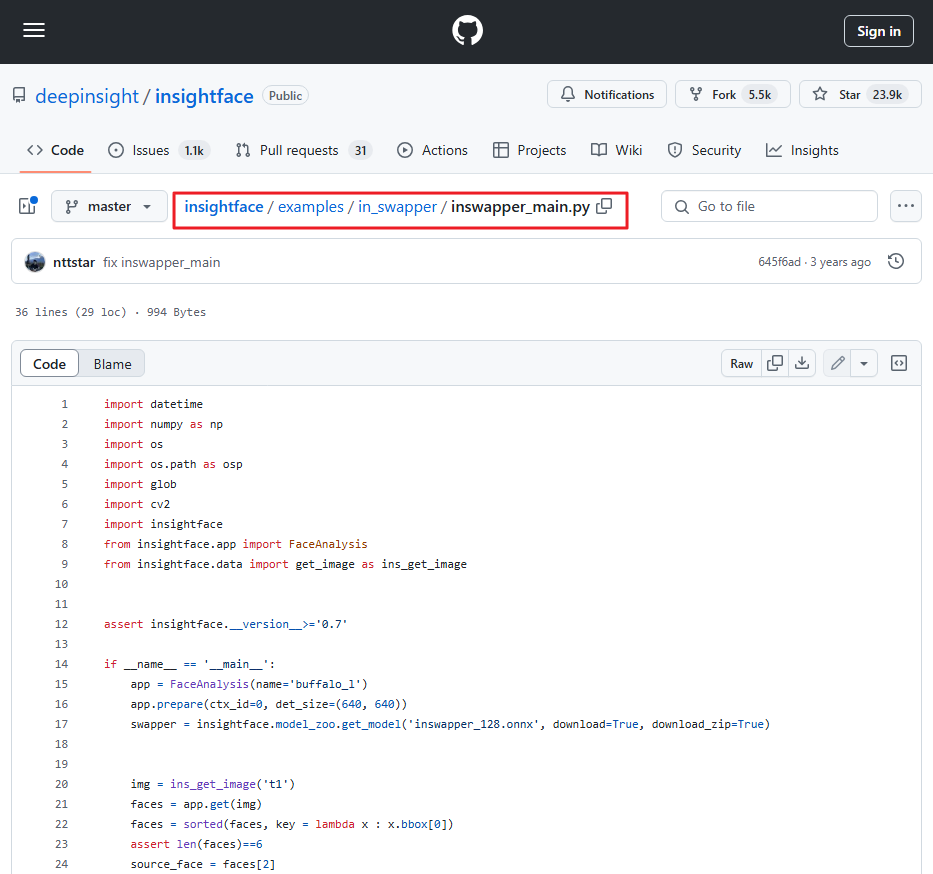The image size is (933, 874).
Task: Open the Issues tab
Action: coord(158,151)
